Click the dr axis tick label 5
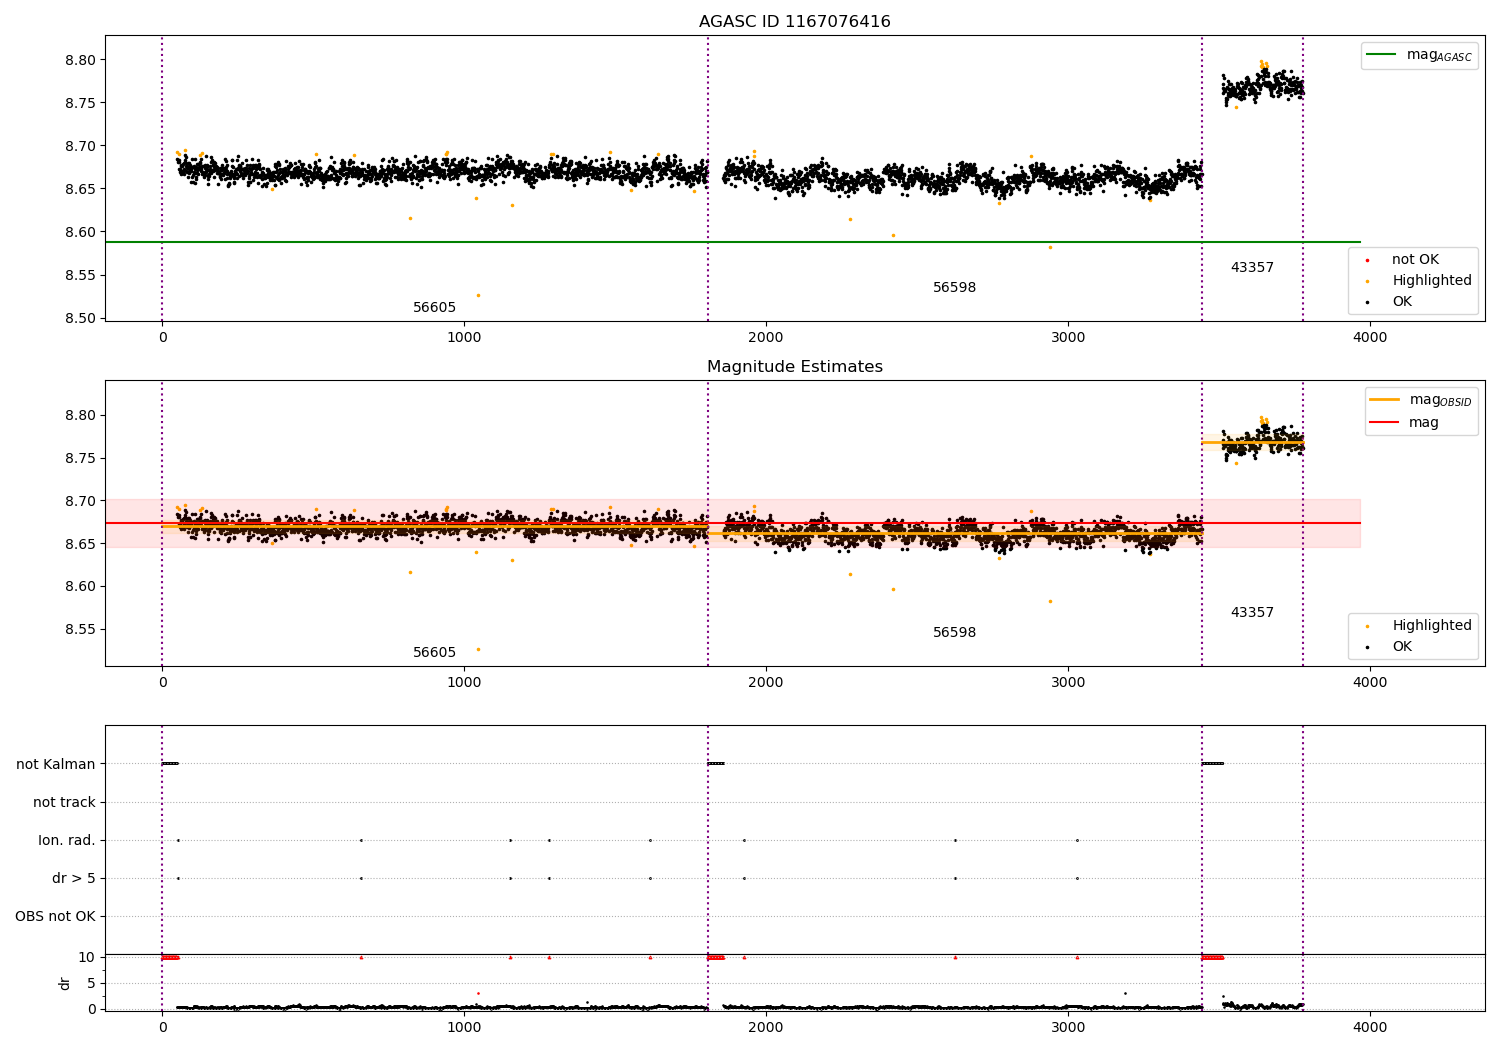Viewport: 1500px width, 1050px height. (x=91, y=983)
